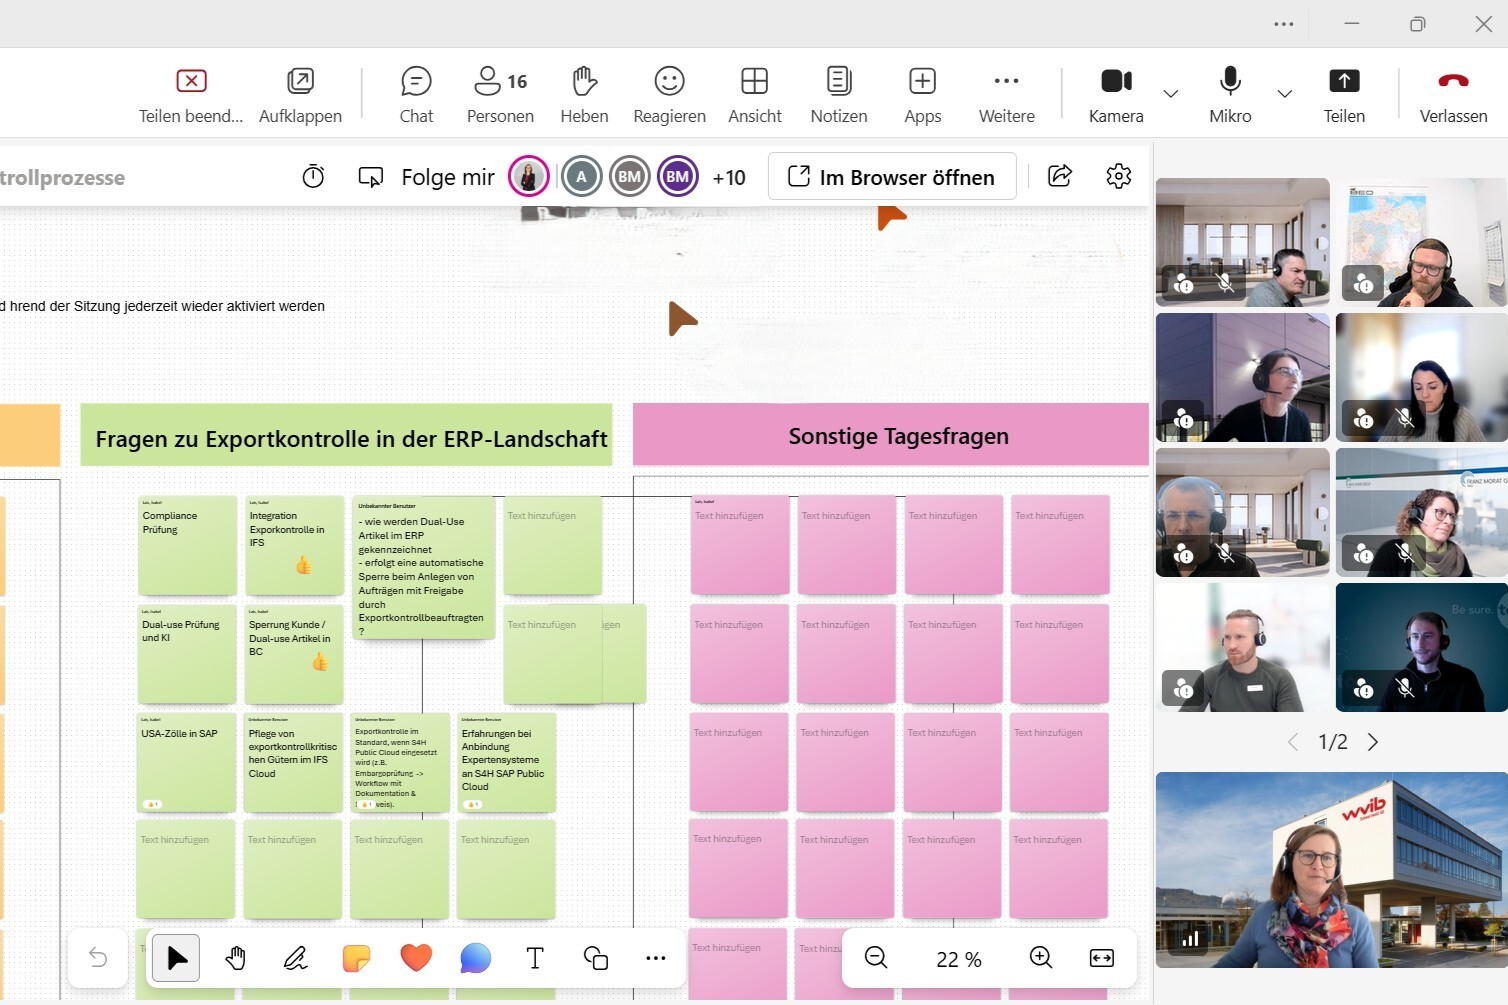Open the Weitere more options menu
Screen dimensions: 1508x1005
pyautogui.click(x=1006, y=94)
